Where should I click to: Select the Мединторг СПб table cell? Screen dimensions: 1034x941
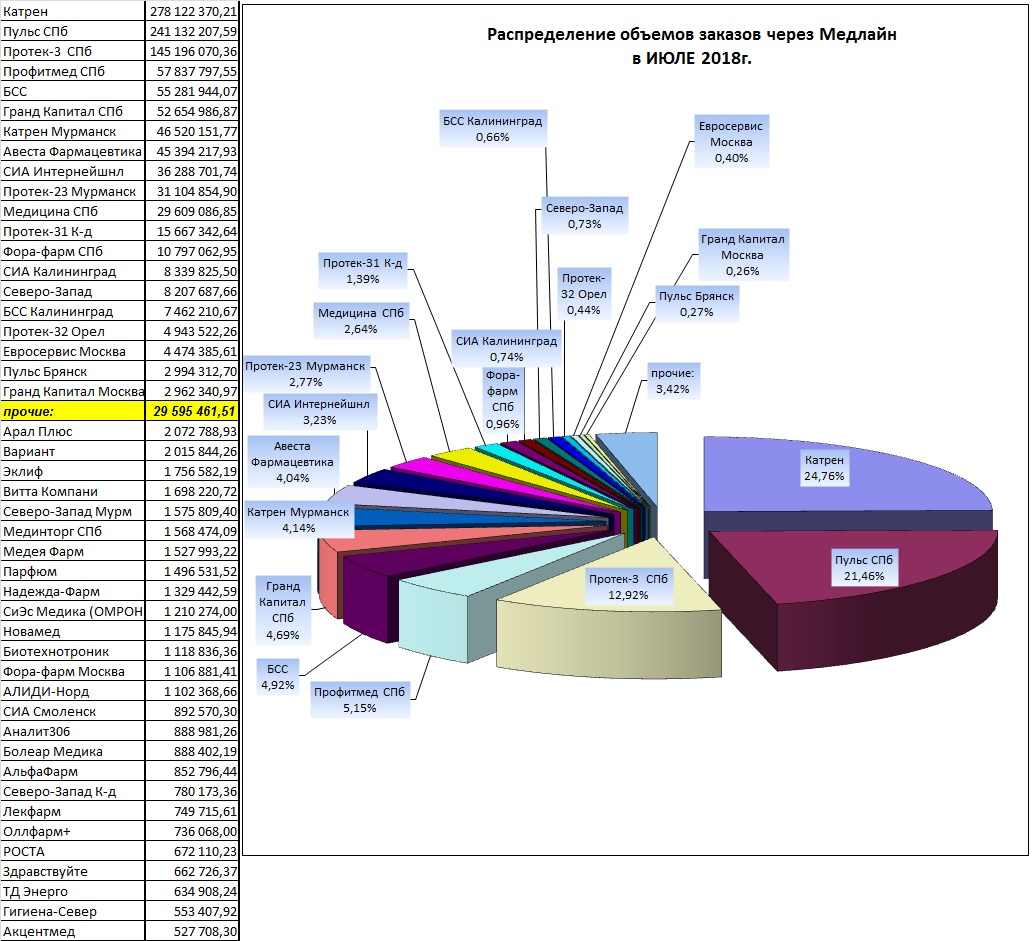(x=73, y=531)
